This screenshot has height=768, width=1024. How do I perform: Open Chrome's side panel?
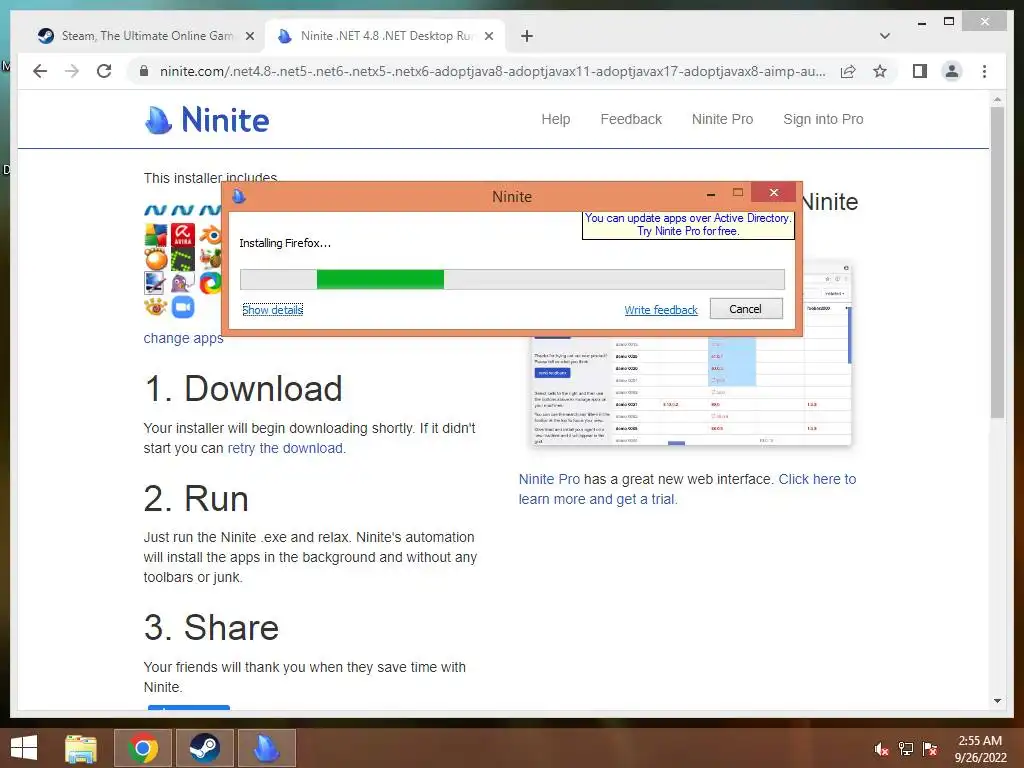pyautogui.click(x=920, y=71)
